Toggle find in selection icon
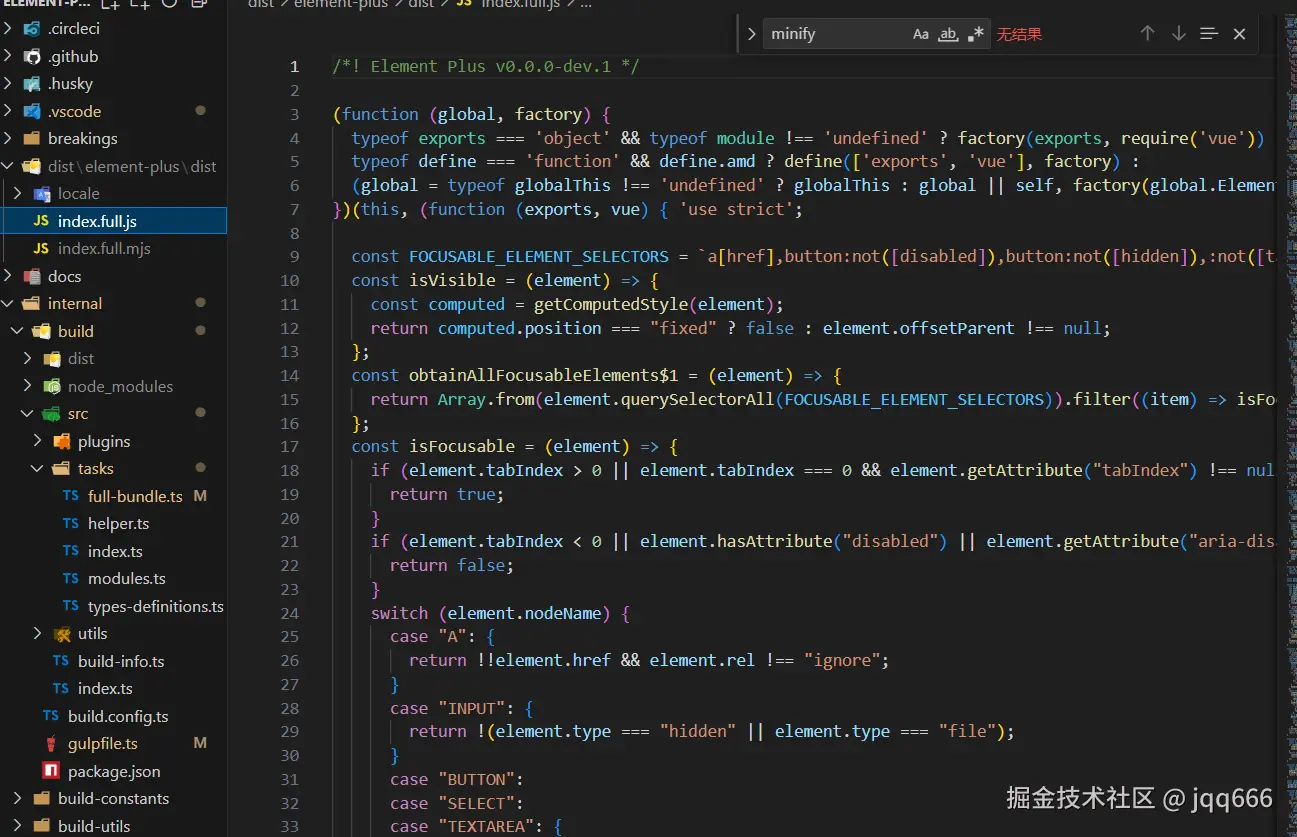Image resolution: width=1297 pixels, height=837 pixels. click(1209, 34)
